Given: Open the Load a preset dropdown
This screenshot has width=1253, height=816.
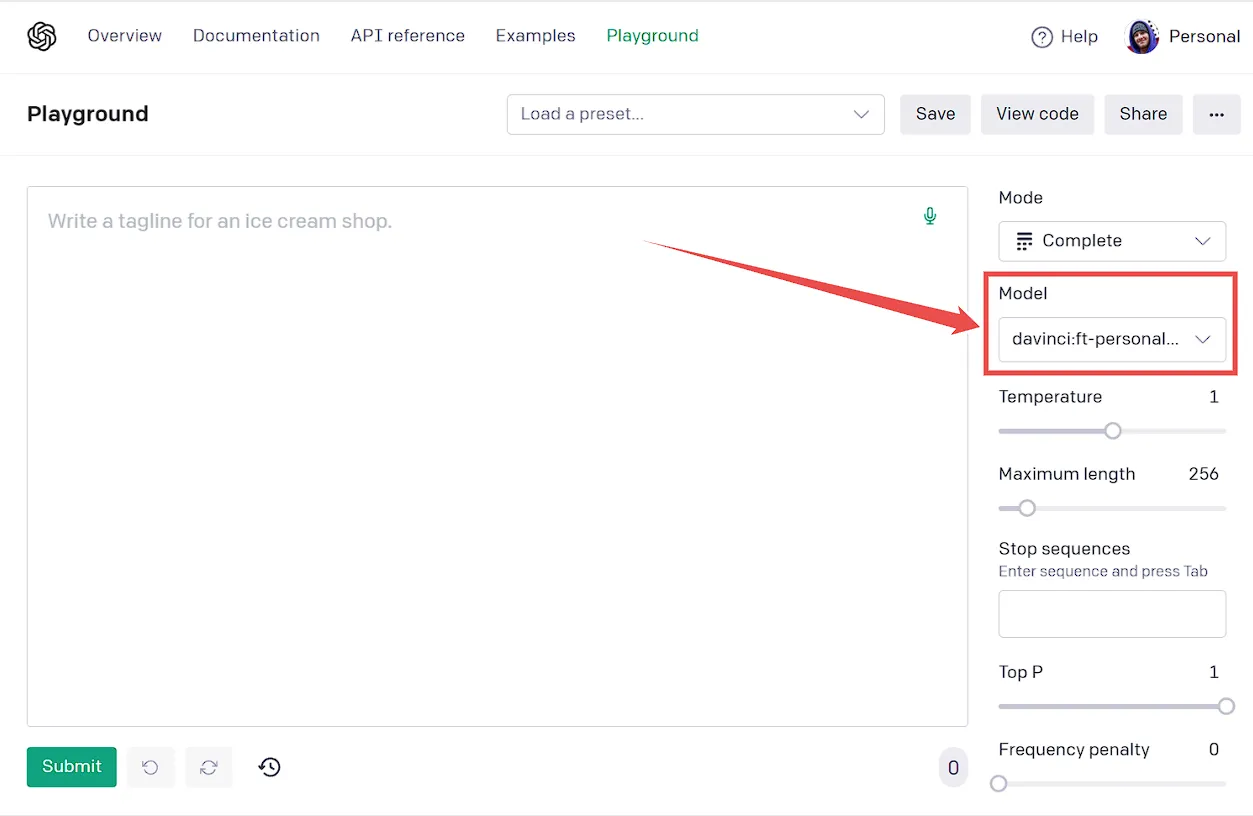Looking at the screenshot, I should coord(696,114).
